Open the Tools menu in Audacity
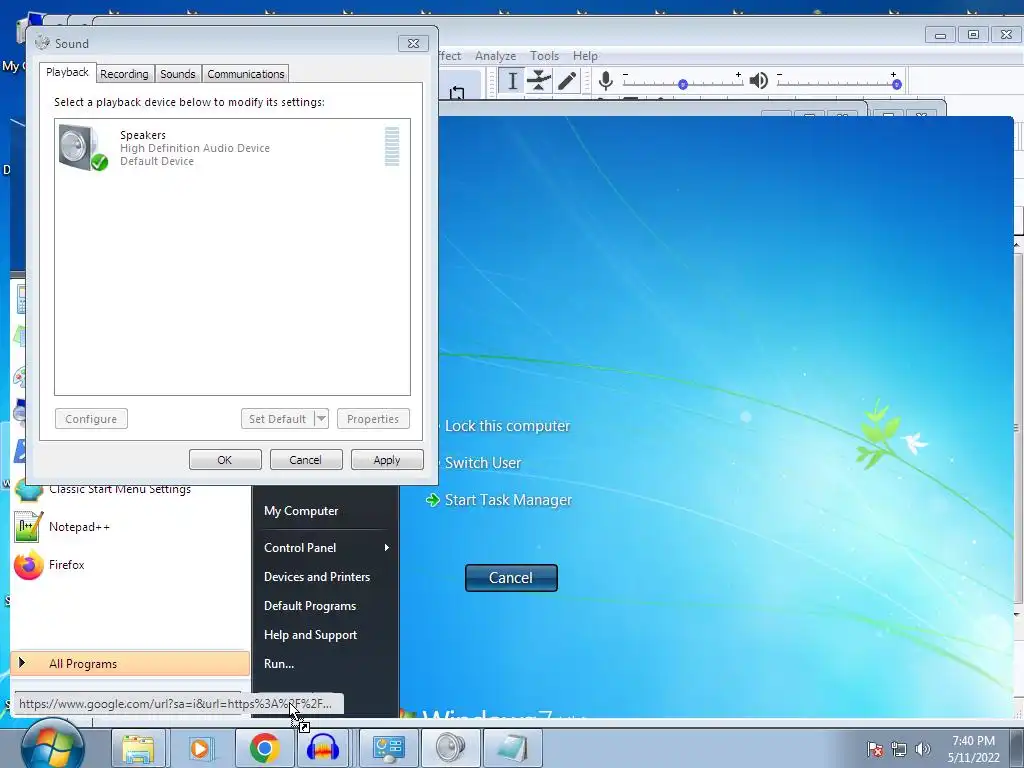The width and height of the screenshot is (1024, 768). point(544,56)
